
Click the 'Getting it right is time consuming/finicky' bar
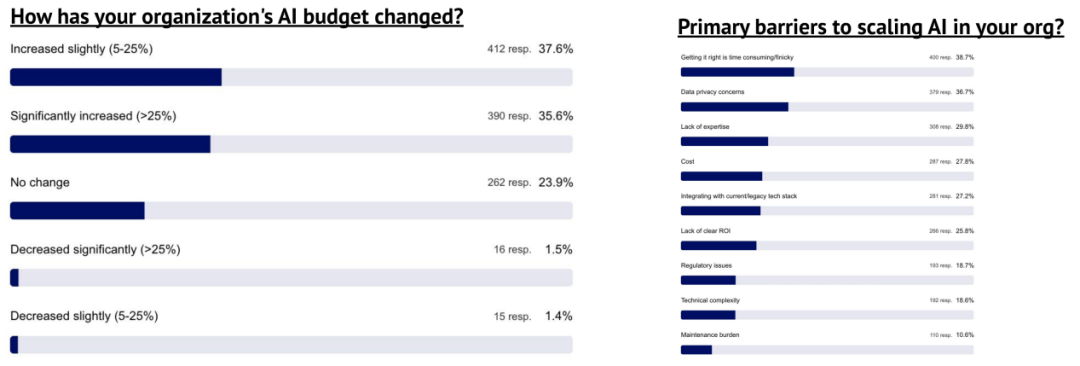827,72
